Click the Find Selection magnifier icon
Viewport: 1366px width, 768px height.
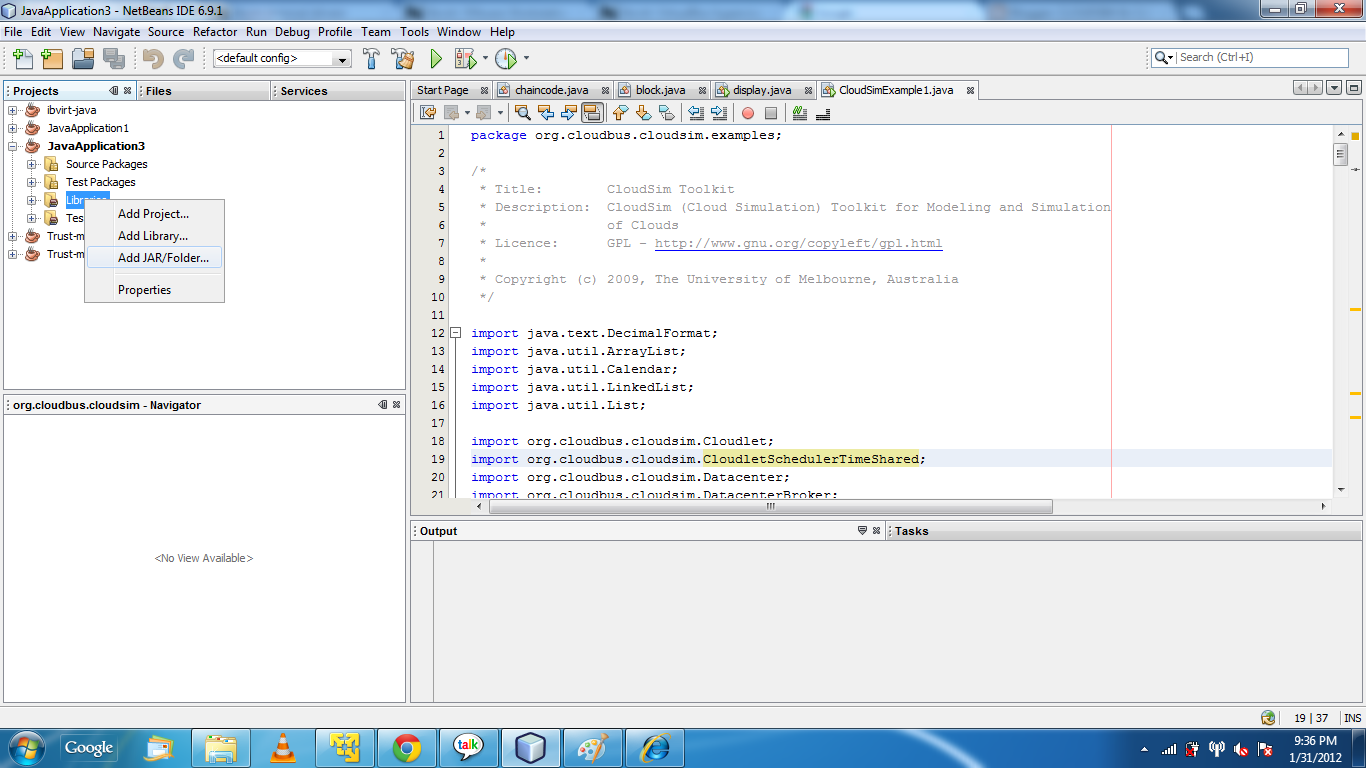coord(522,112)
